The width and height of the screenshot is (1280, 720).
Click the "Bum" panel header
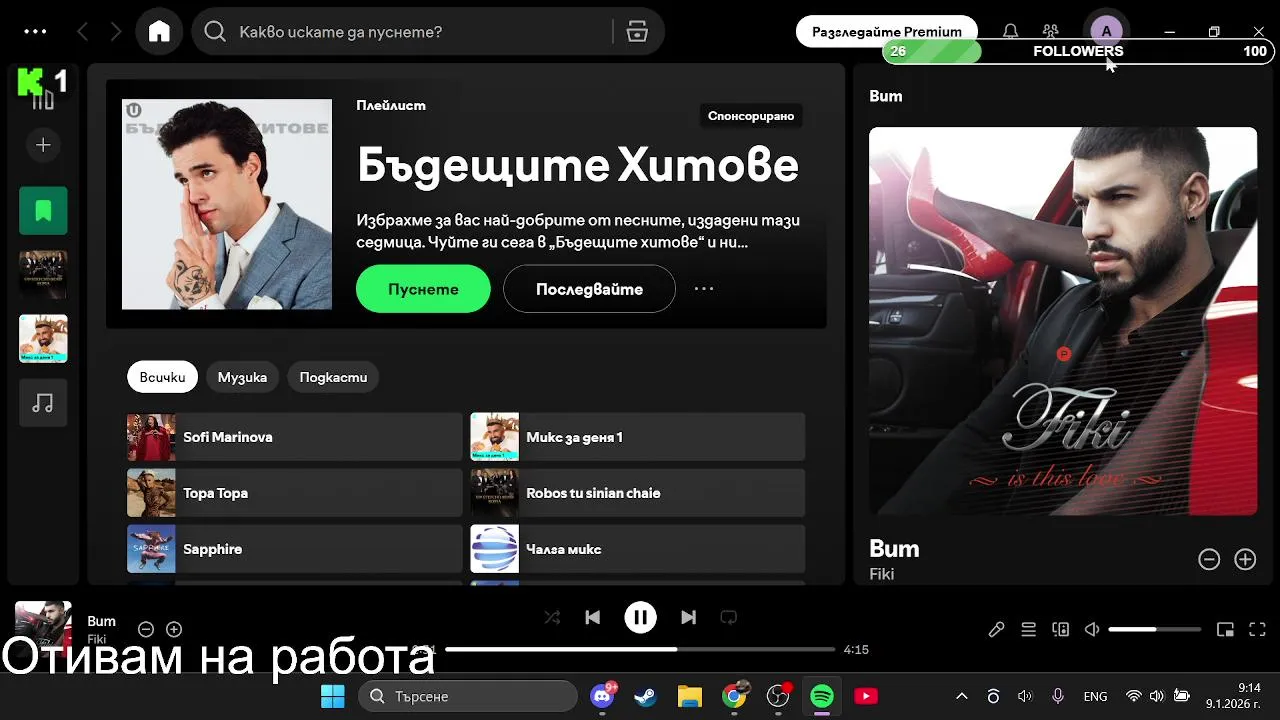point(886,96)
